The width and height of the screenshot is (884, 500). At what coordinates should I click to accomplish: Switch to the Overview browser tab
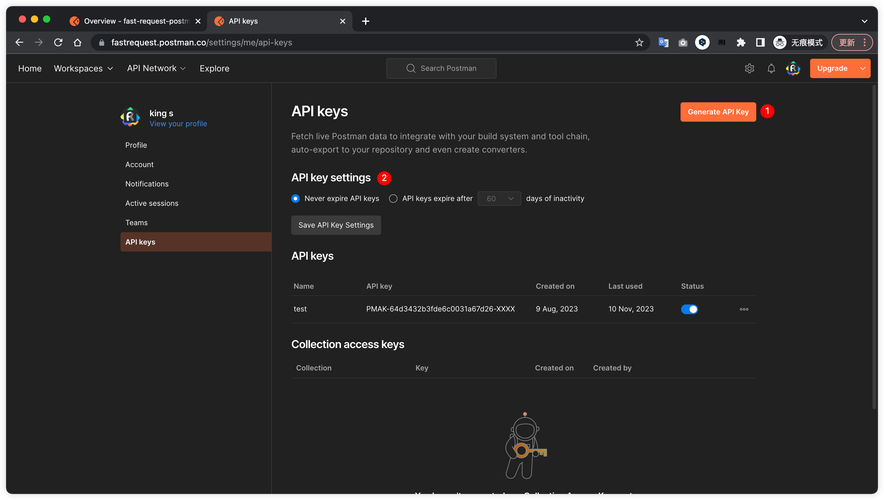point(134,21)
